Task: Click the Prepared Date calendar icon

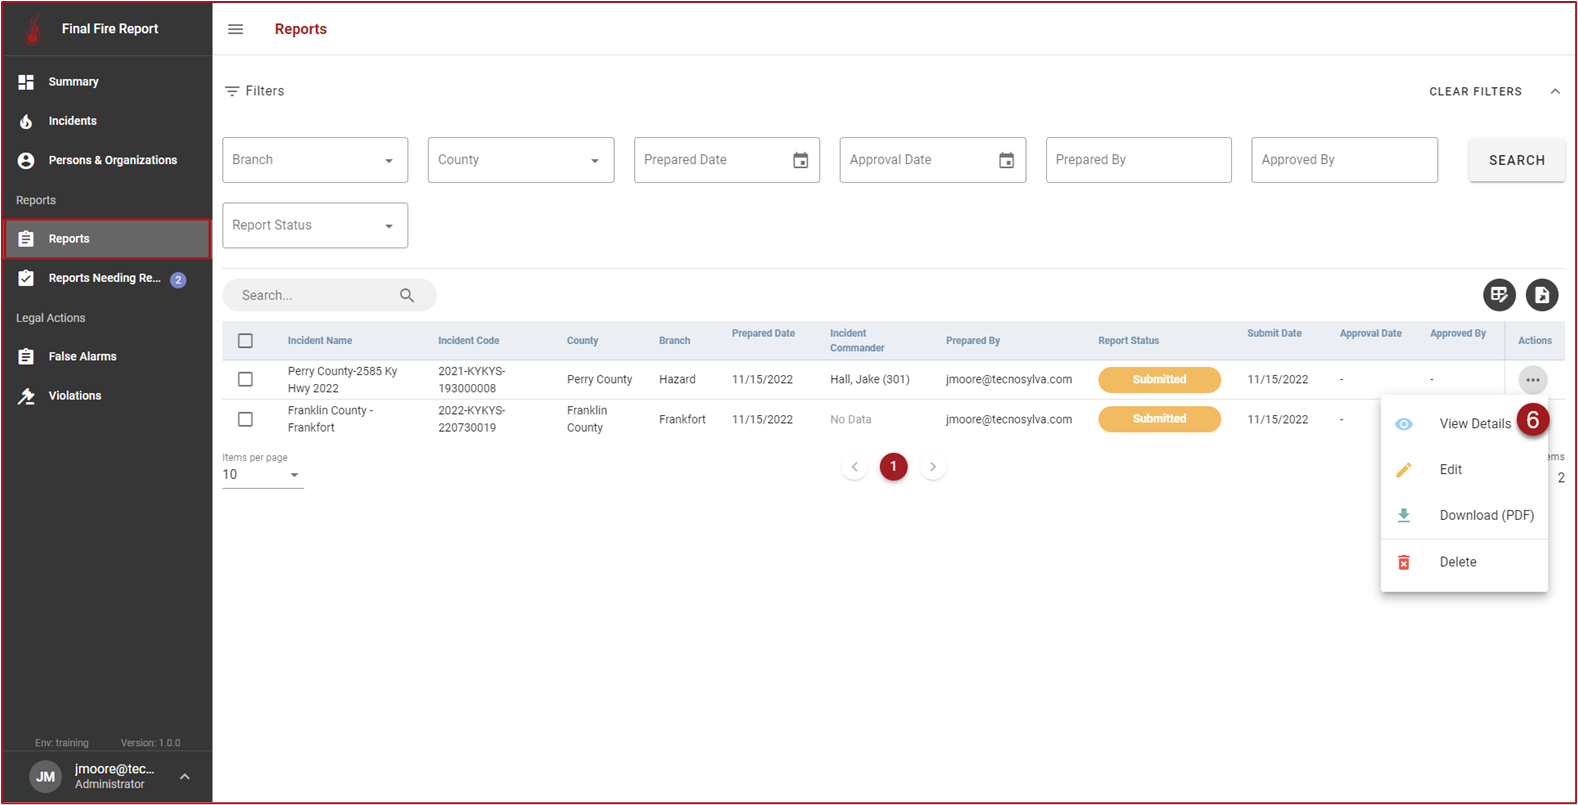Action: pos(800,160)
